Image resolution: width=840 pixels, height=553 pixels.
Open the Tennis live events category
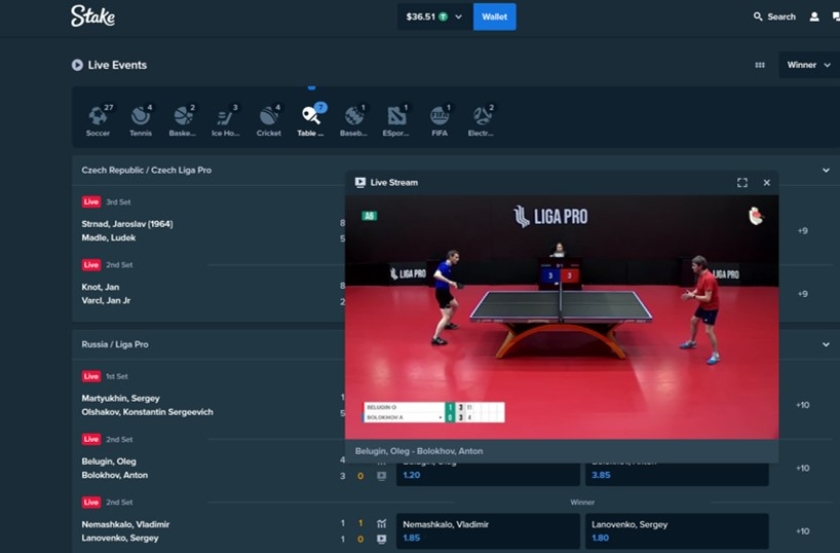point(141,121)
